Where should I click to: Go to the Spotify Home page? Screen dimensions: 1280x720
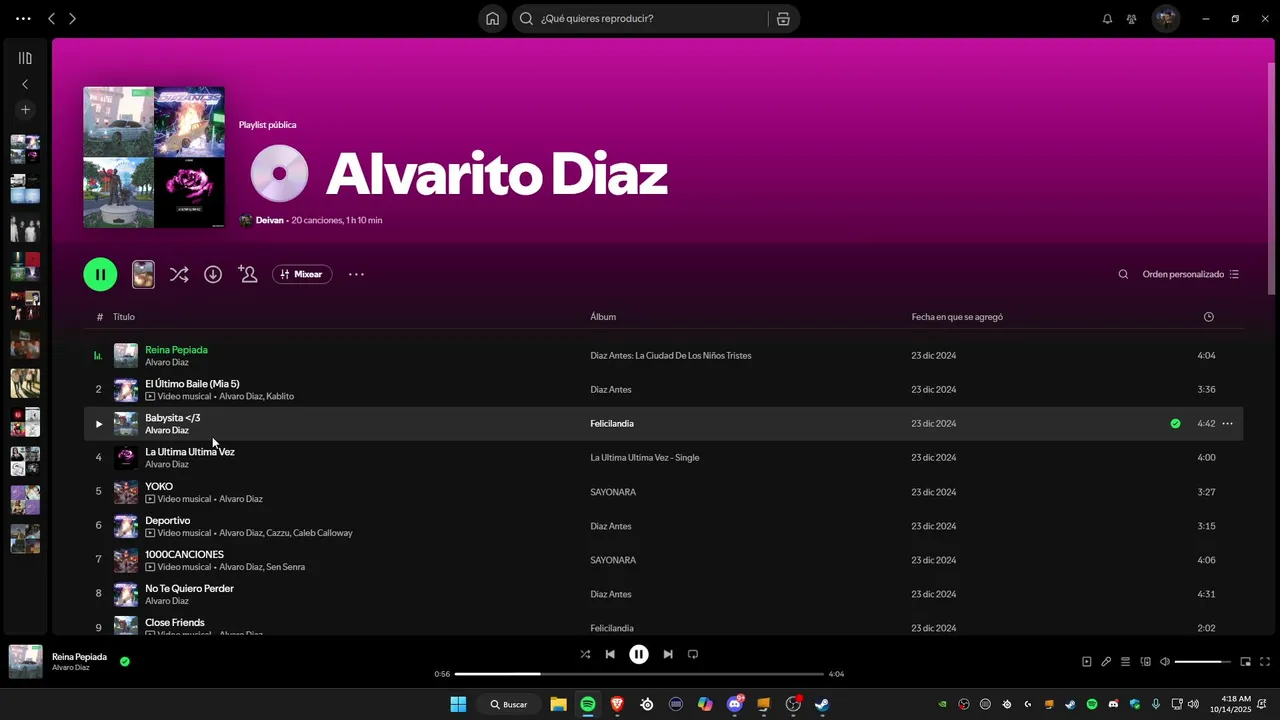tap(493, 18)
